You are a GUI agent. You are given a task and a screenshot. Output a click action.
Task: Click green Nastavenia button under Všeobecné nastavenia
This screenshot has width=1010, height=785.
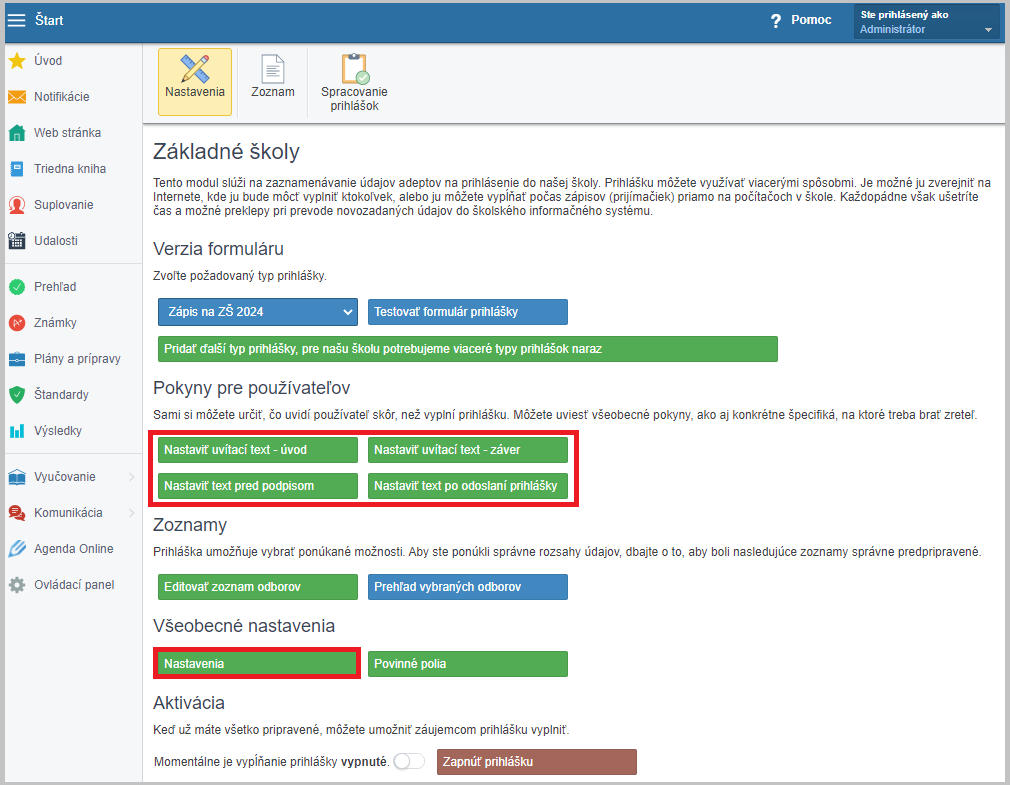pos(258,664)
